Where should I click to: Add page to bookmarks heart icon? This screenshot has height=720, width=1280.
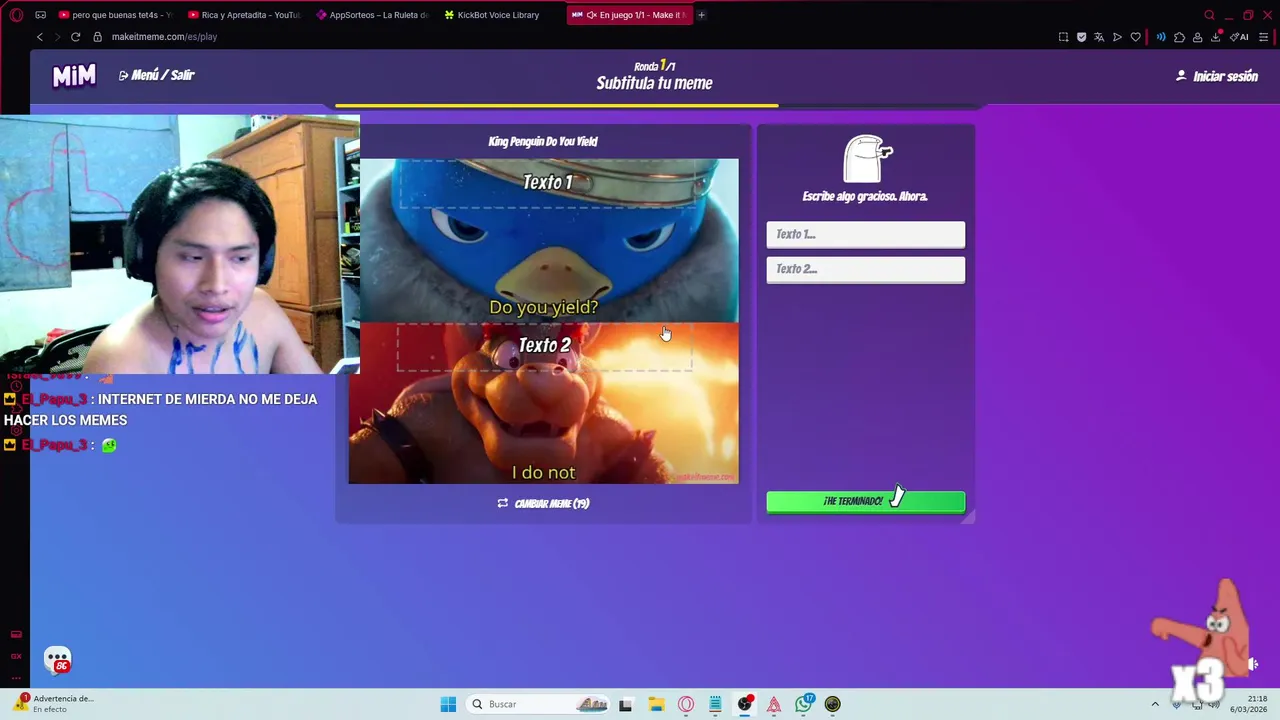pos(1135,37)
